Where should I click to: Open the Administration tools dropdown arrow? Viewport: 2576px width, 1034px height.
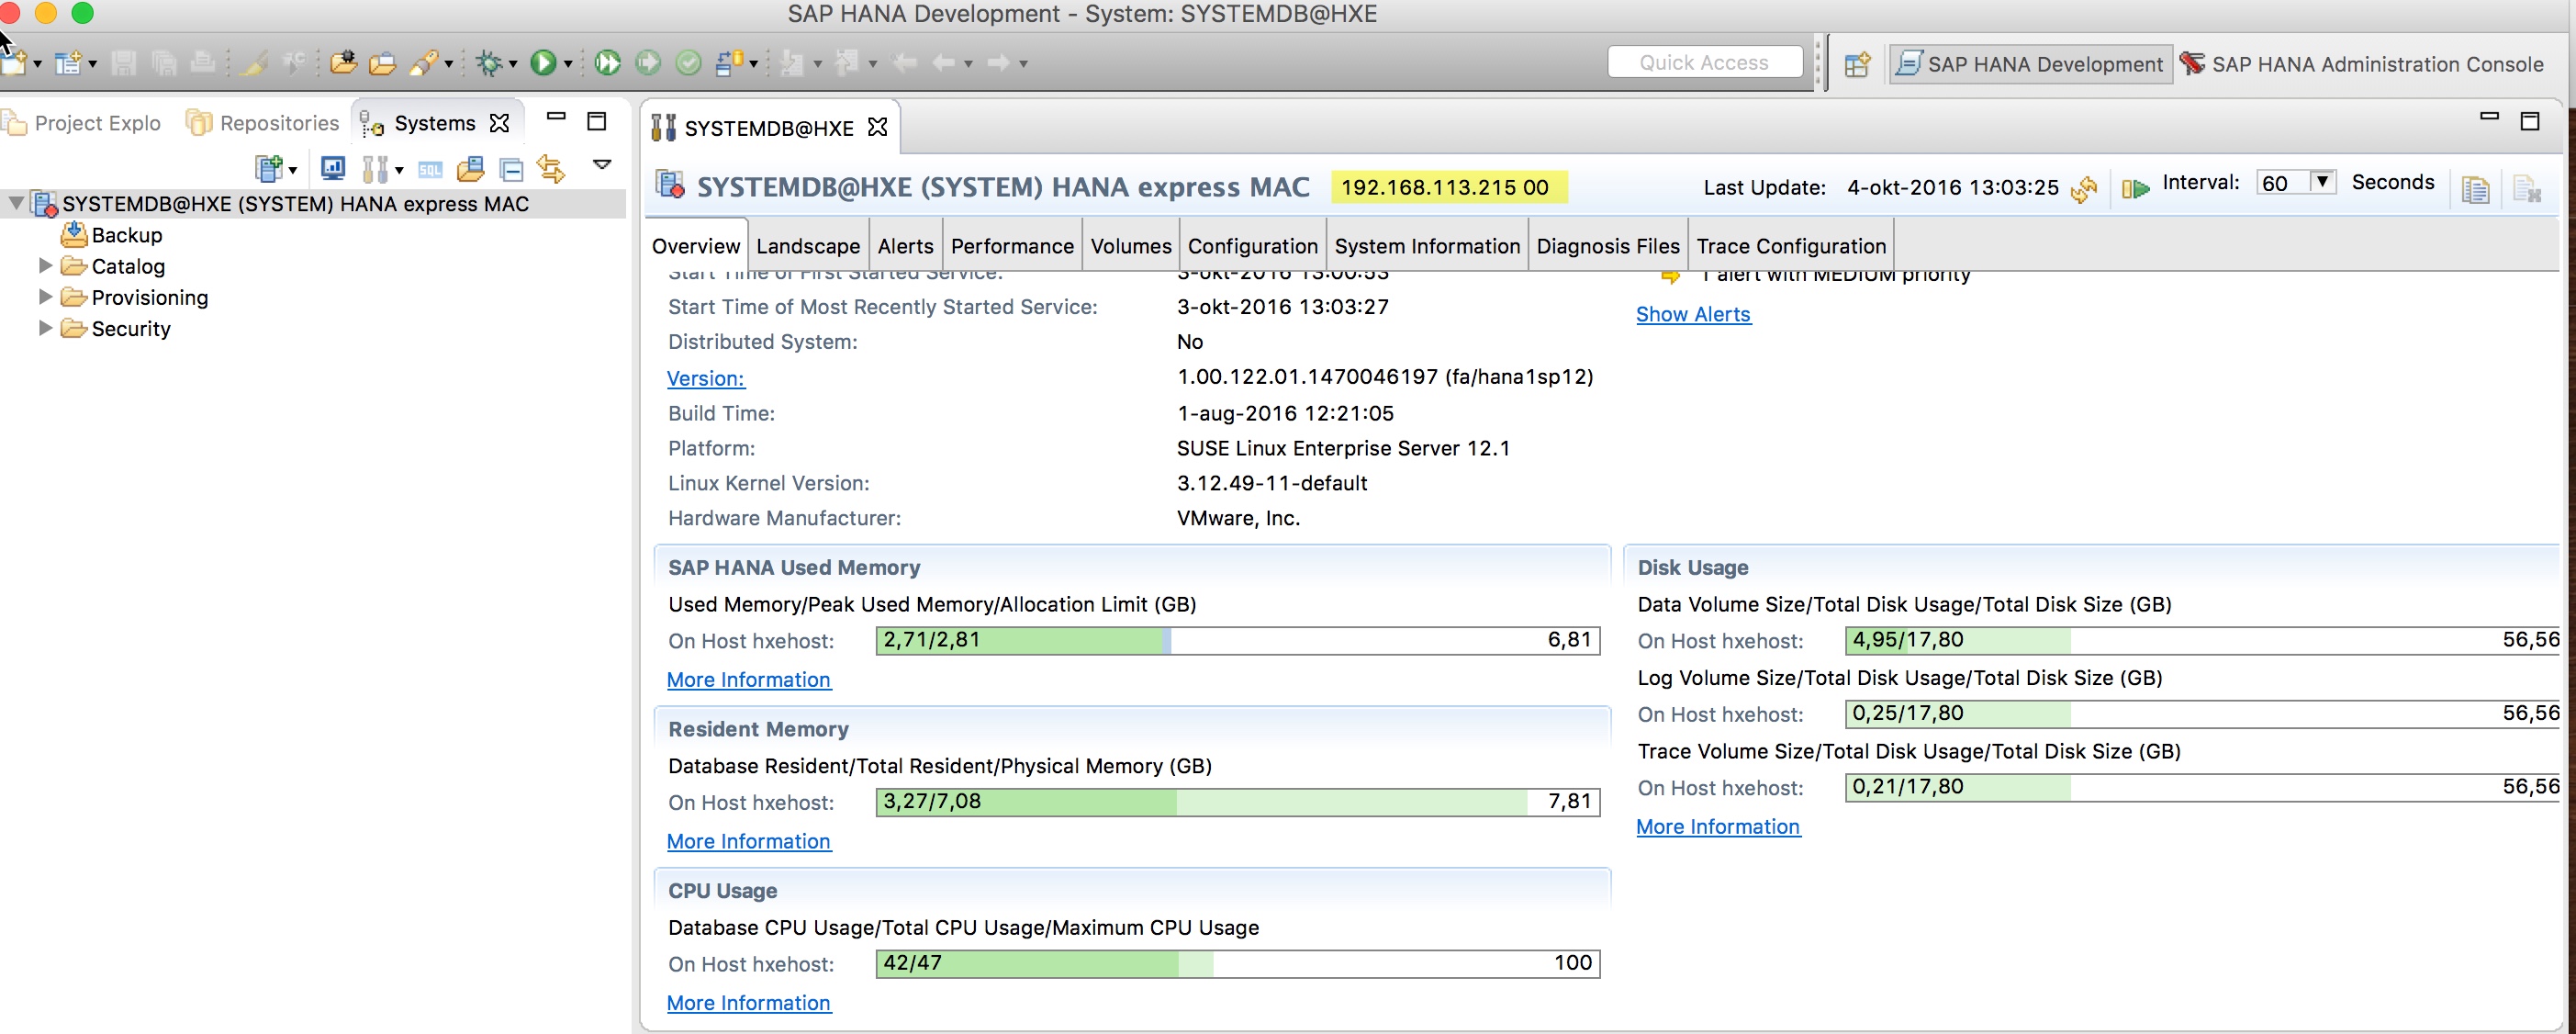point(399,170)
